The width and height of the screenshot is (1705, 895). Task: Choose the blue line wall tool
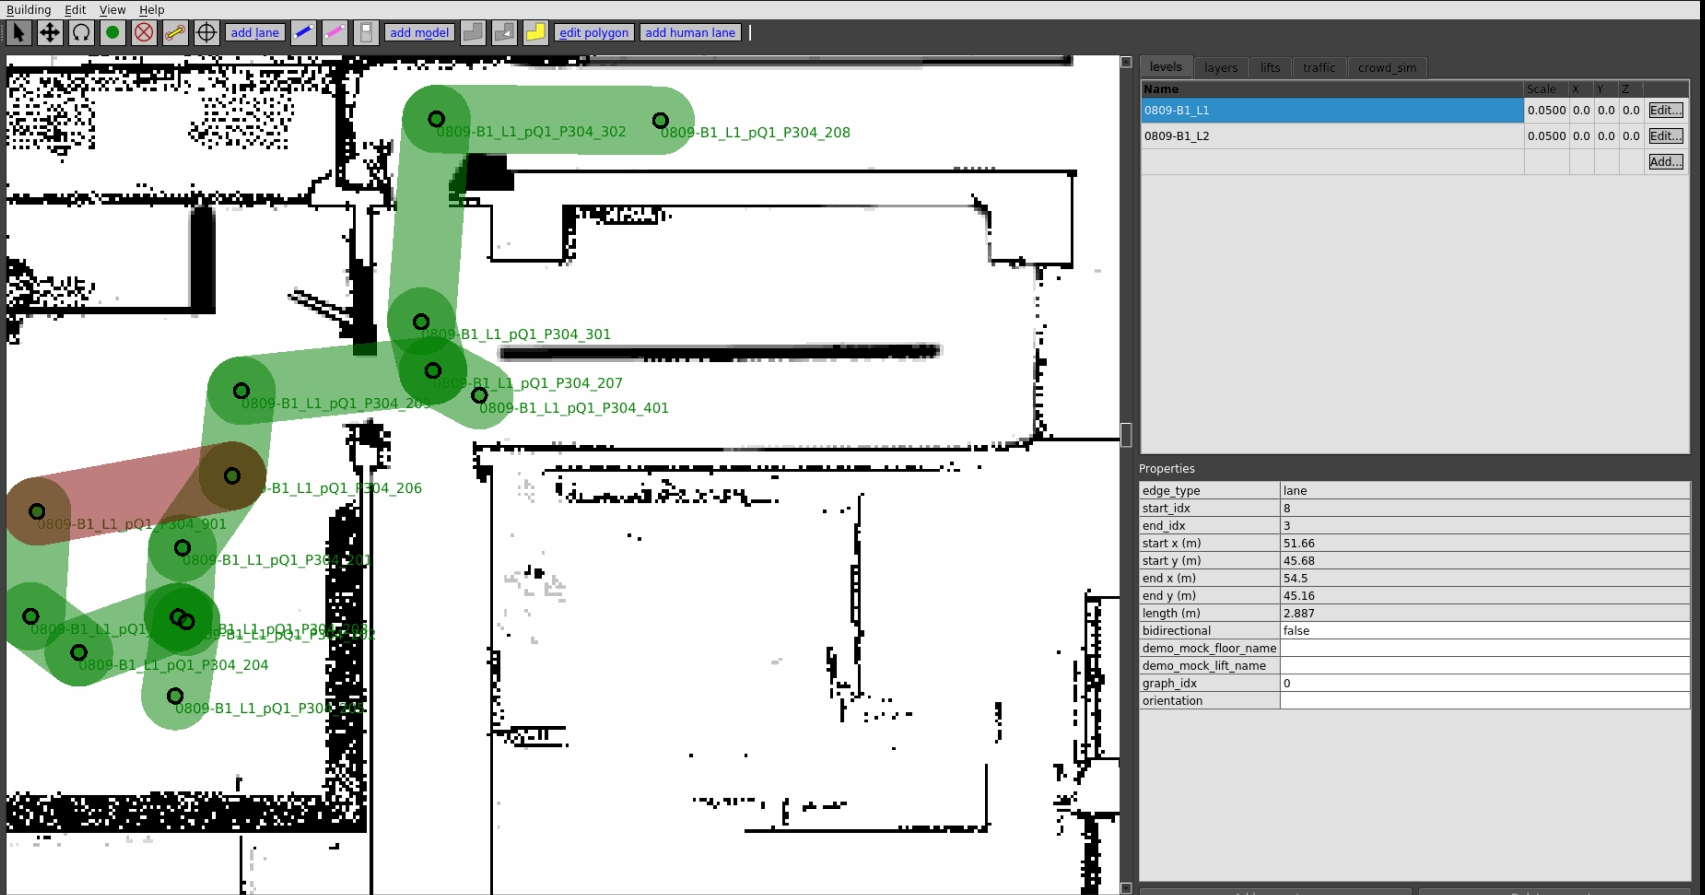point(303,33)
